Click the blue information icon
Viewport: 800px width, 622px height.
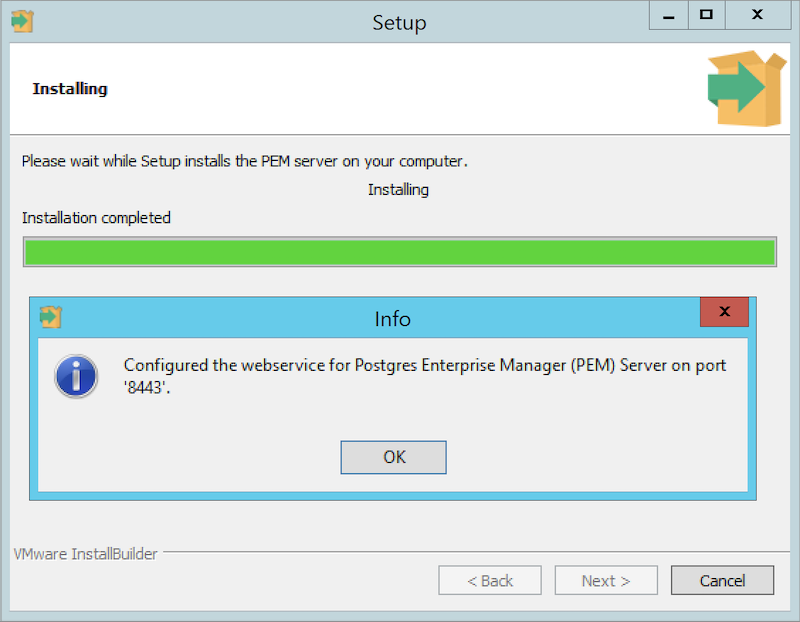click(76, 376)
